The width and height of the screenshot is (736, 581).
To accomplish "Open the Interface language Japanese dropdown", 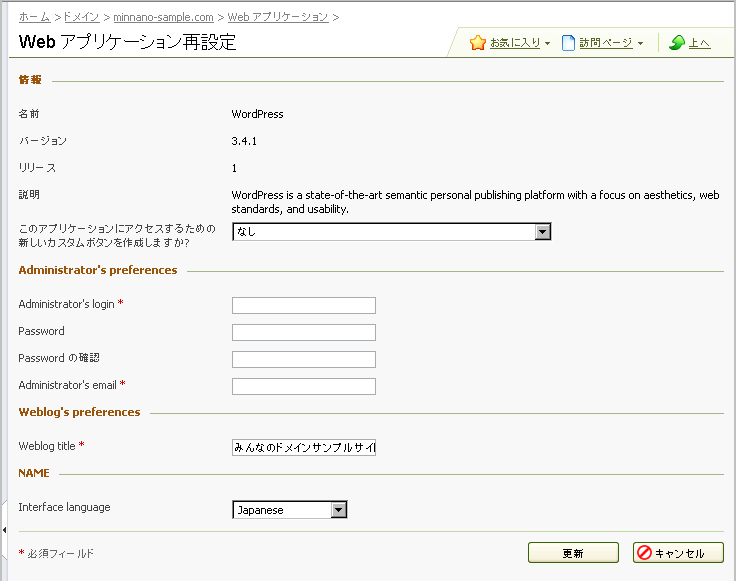I will coord(290,510).
